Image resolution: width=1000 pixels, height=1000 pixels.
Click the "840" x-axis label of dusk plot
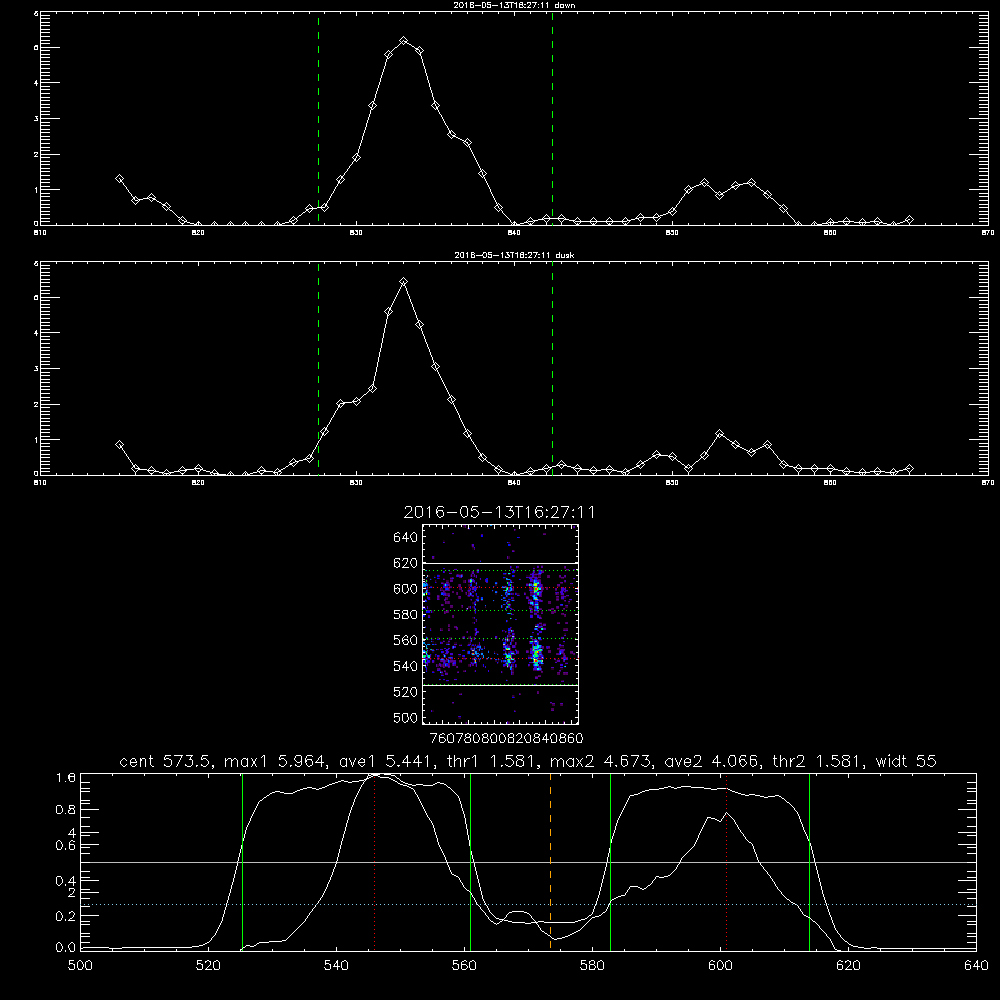click(x=514, y=483)
